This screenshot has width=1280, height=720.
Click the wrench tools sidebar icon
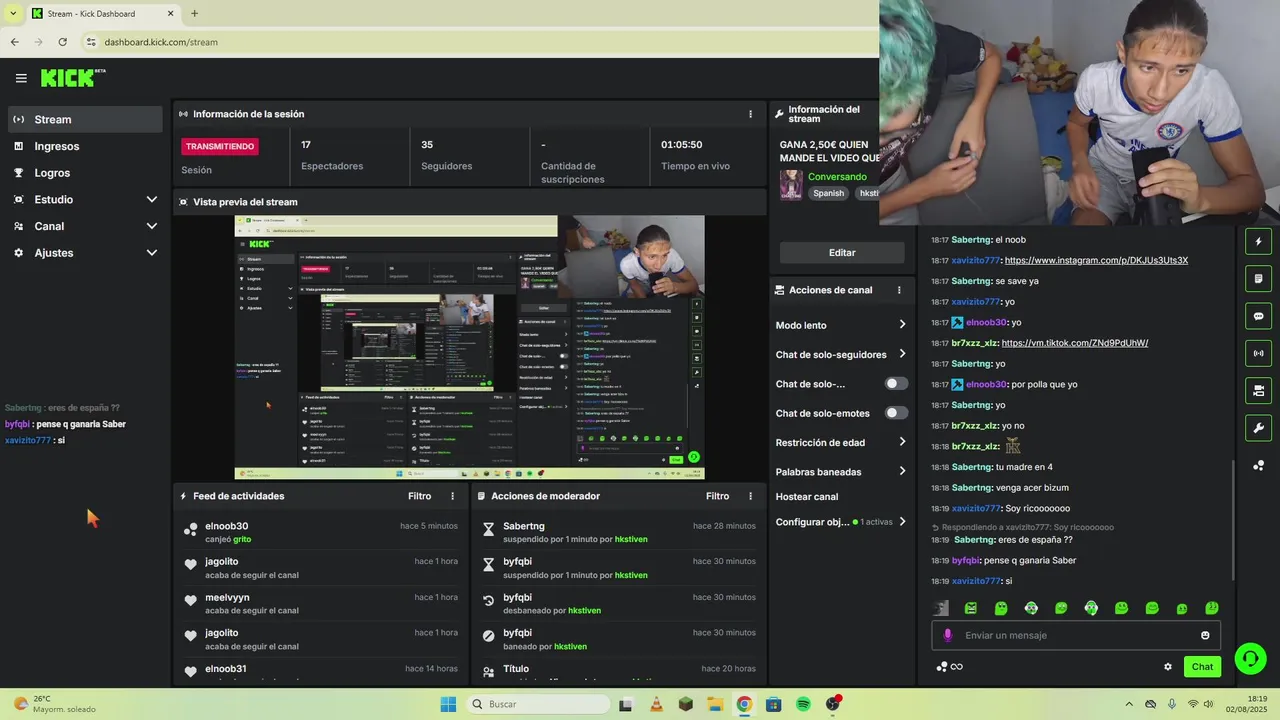pos(1258,428)
